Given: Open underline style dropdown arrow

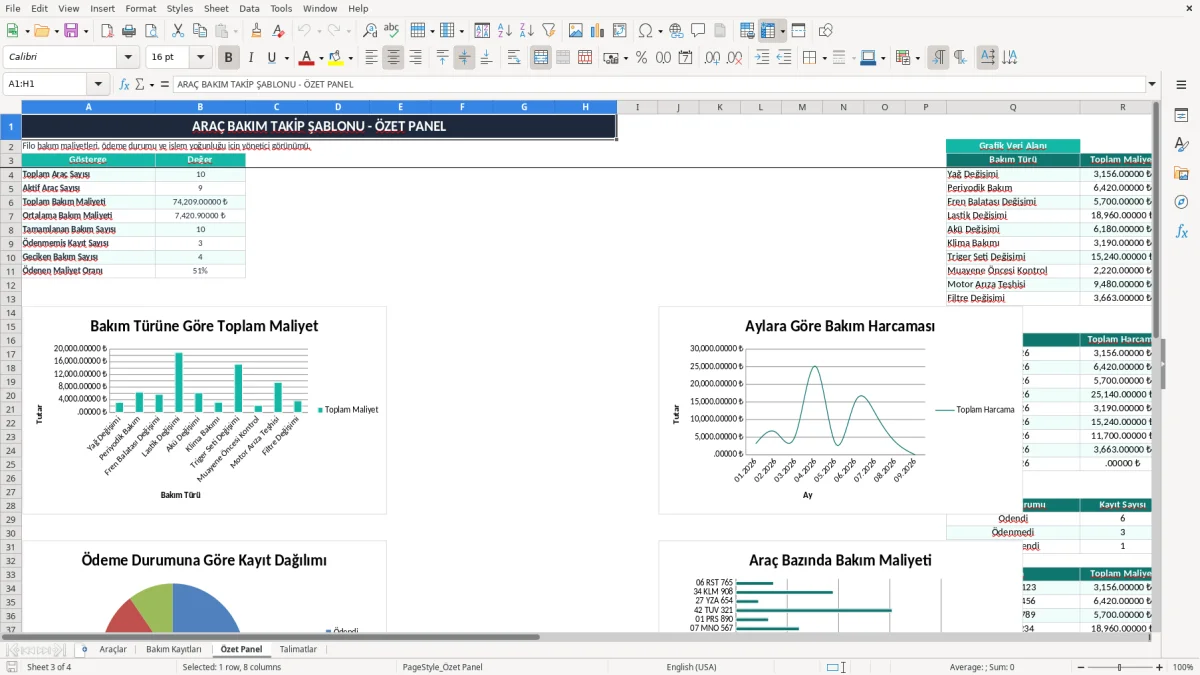Looking at the screenshot, I should pos(286,58).
